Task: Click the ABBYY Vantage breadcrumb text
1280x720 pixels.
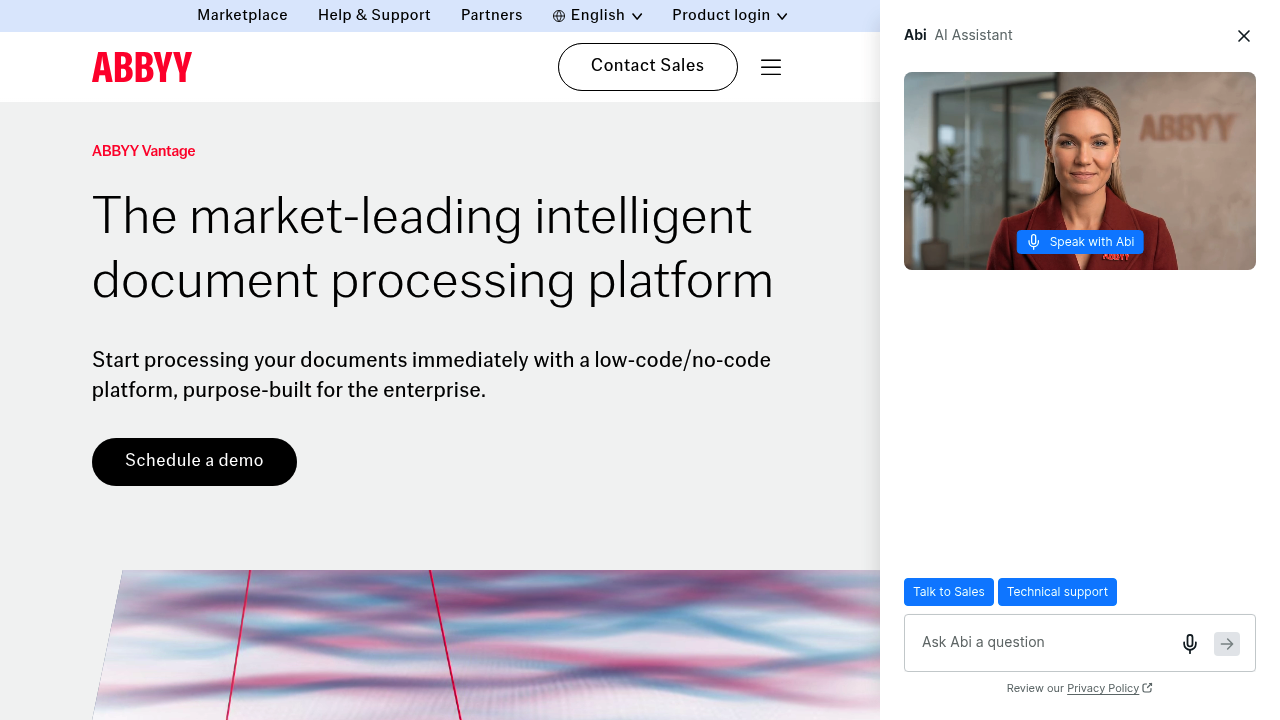Action: tap(144, 151)
